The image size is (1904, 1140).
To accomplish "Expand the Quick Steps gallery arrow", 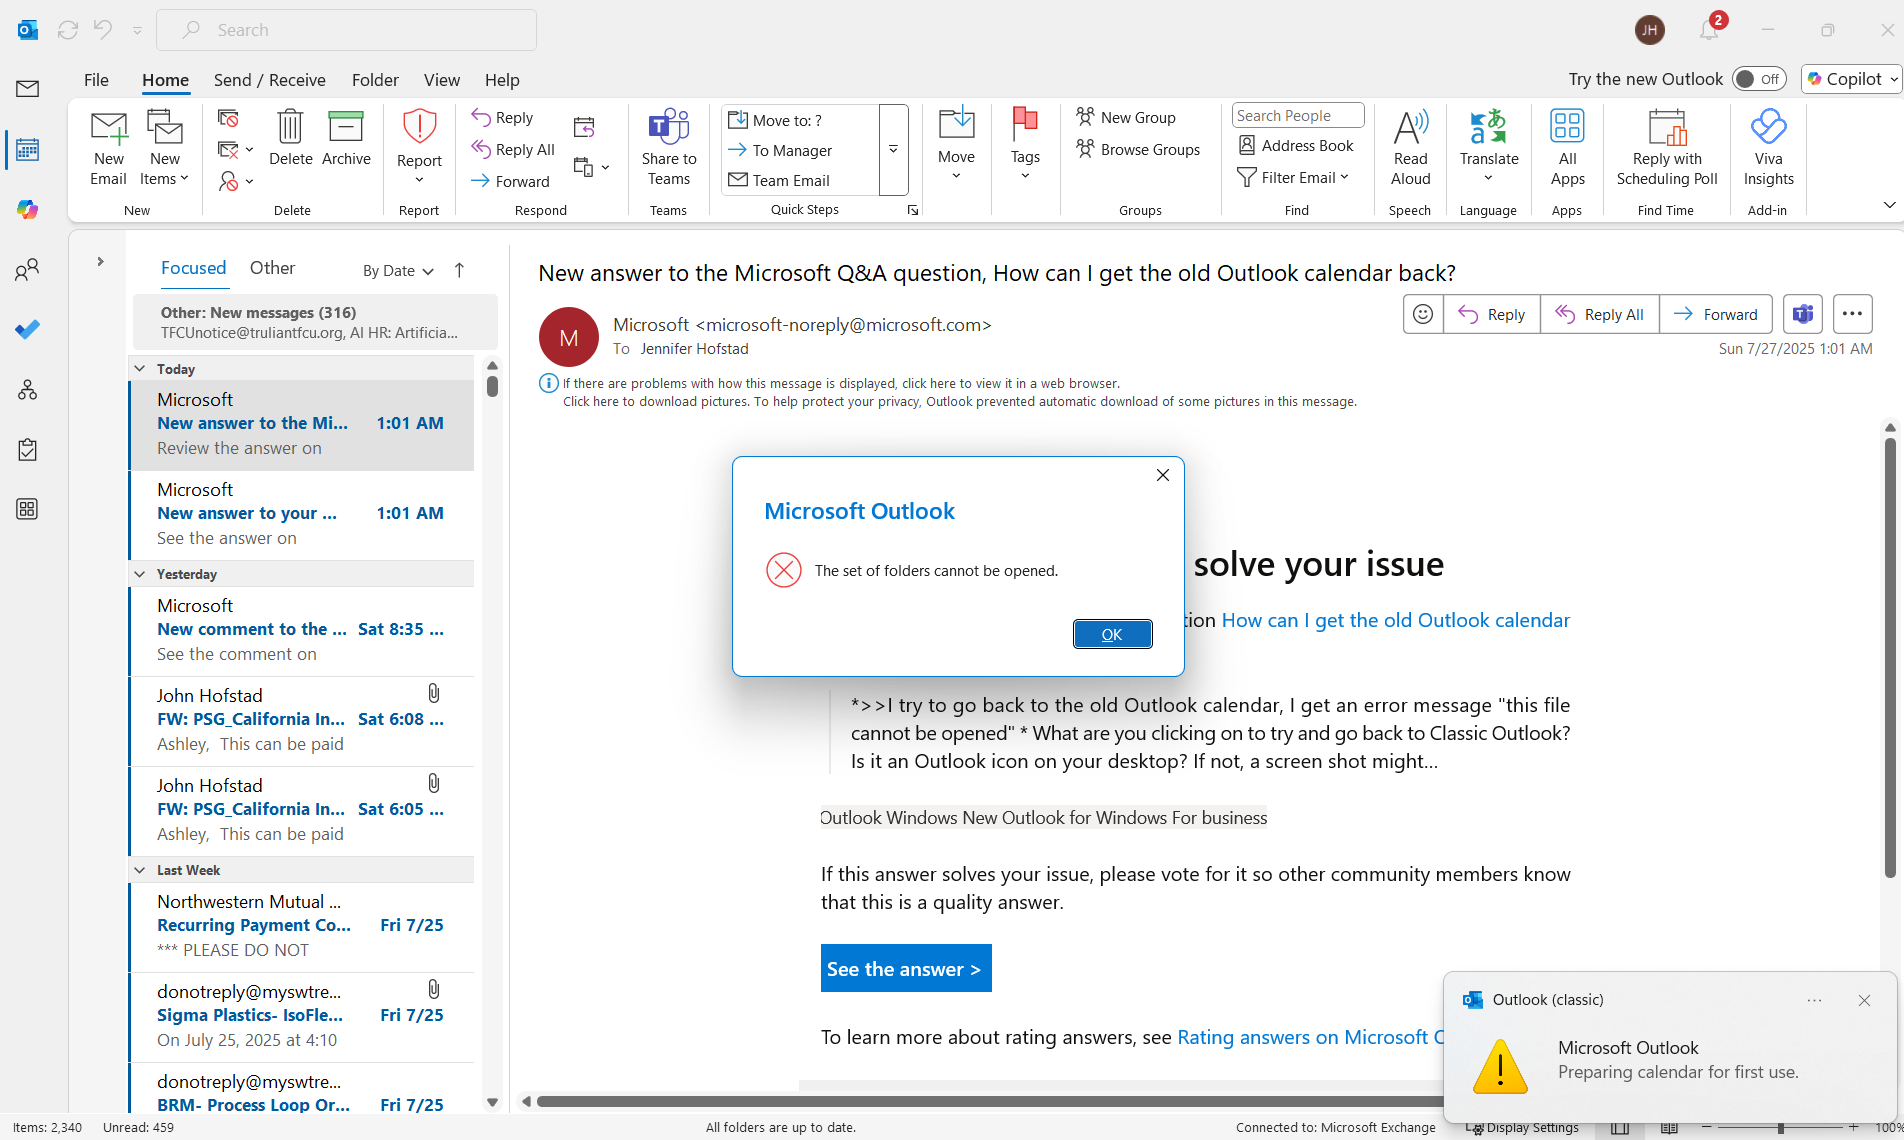I will pyautogui.click(x=893, y=150).
